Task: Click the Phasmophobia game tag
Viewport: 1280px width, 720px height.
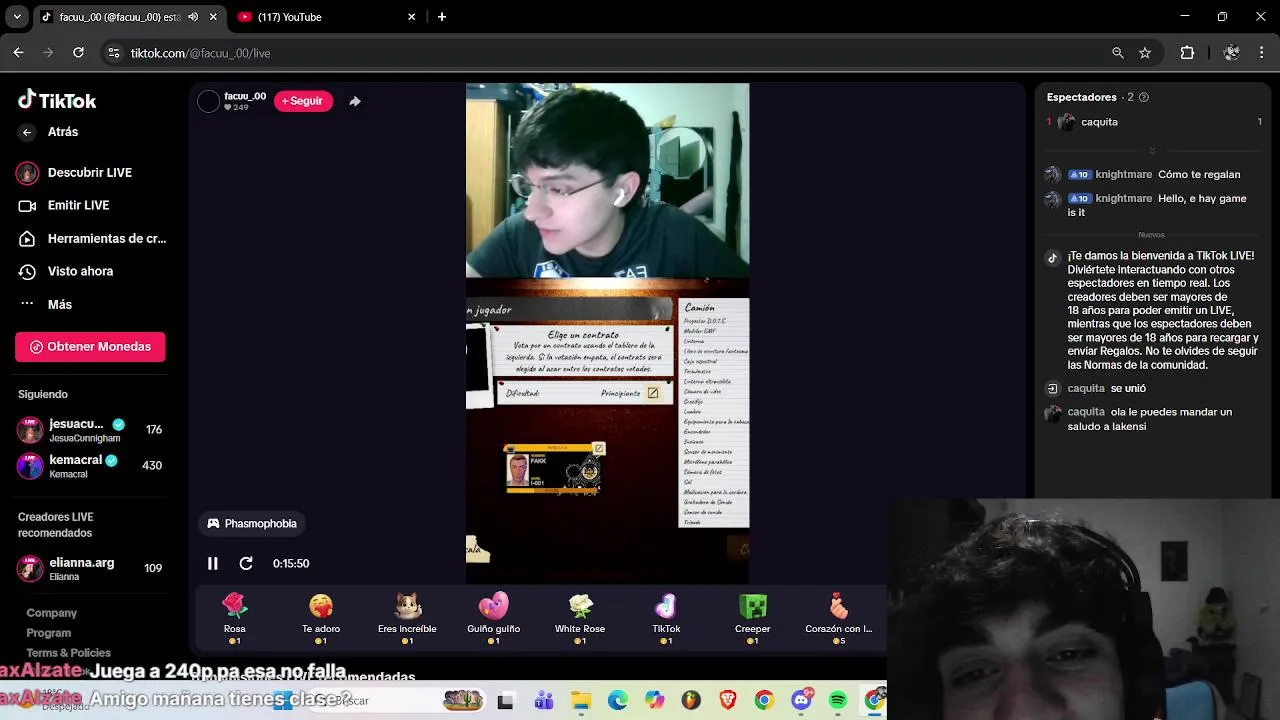Action: click(252, 523)
